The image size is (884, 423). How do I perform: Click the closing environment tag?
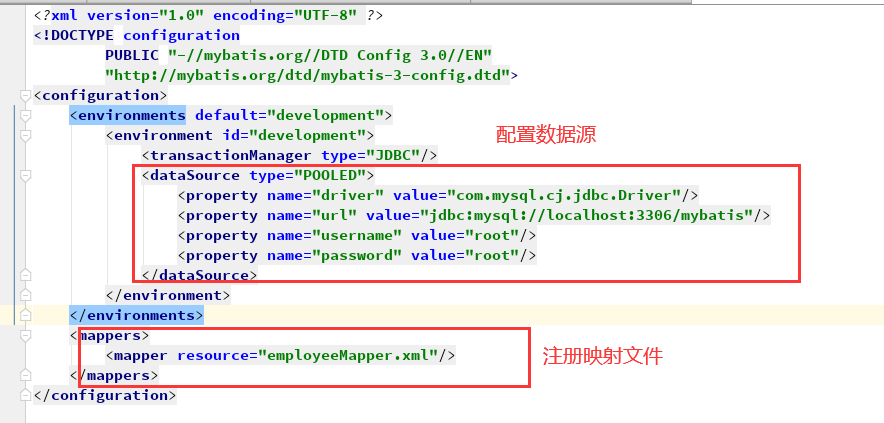coord(168,295)
